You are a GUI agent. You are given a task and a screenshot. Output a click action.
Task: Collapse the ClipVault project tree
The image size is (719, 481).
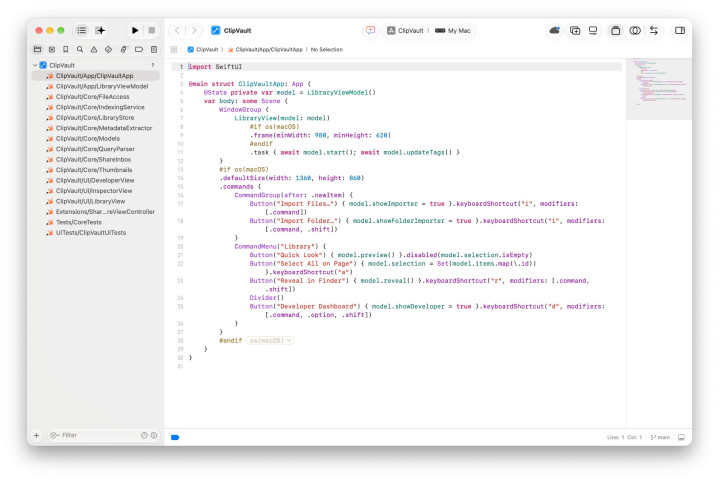click(35, 65)
